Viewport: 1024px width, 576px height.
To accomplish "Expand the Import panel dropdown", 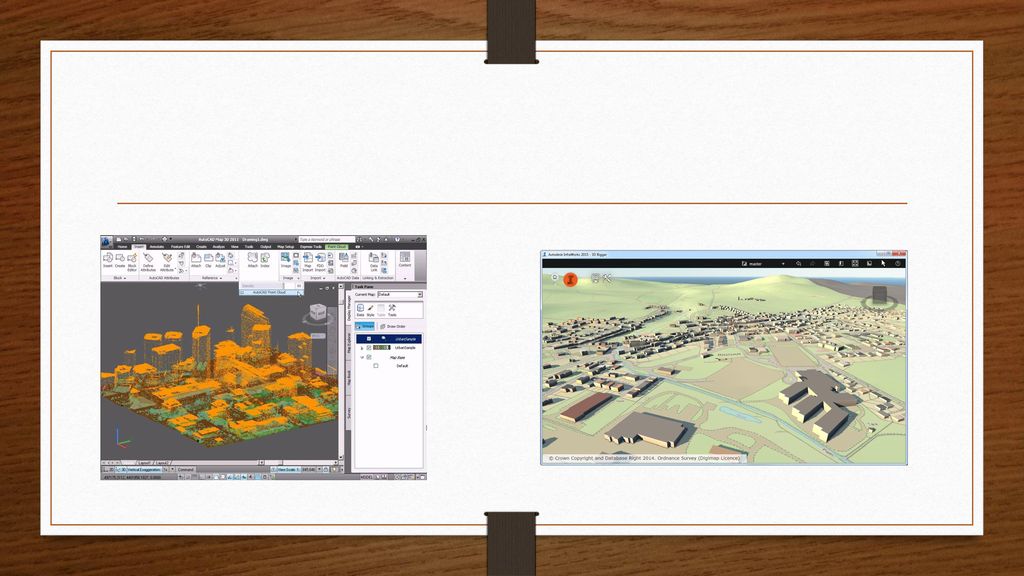I will point(324,278).
